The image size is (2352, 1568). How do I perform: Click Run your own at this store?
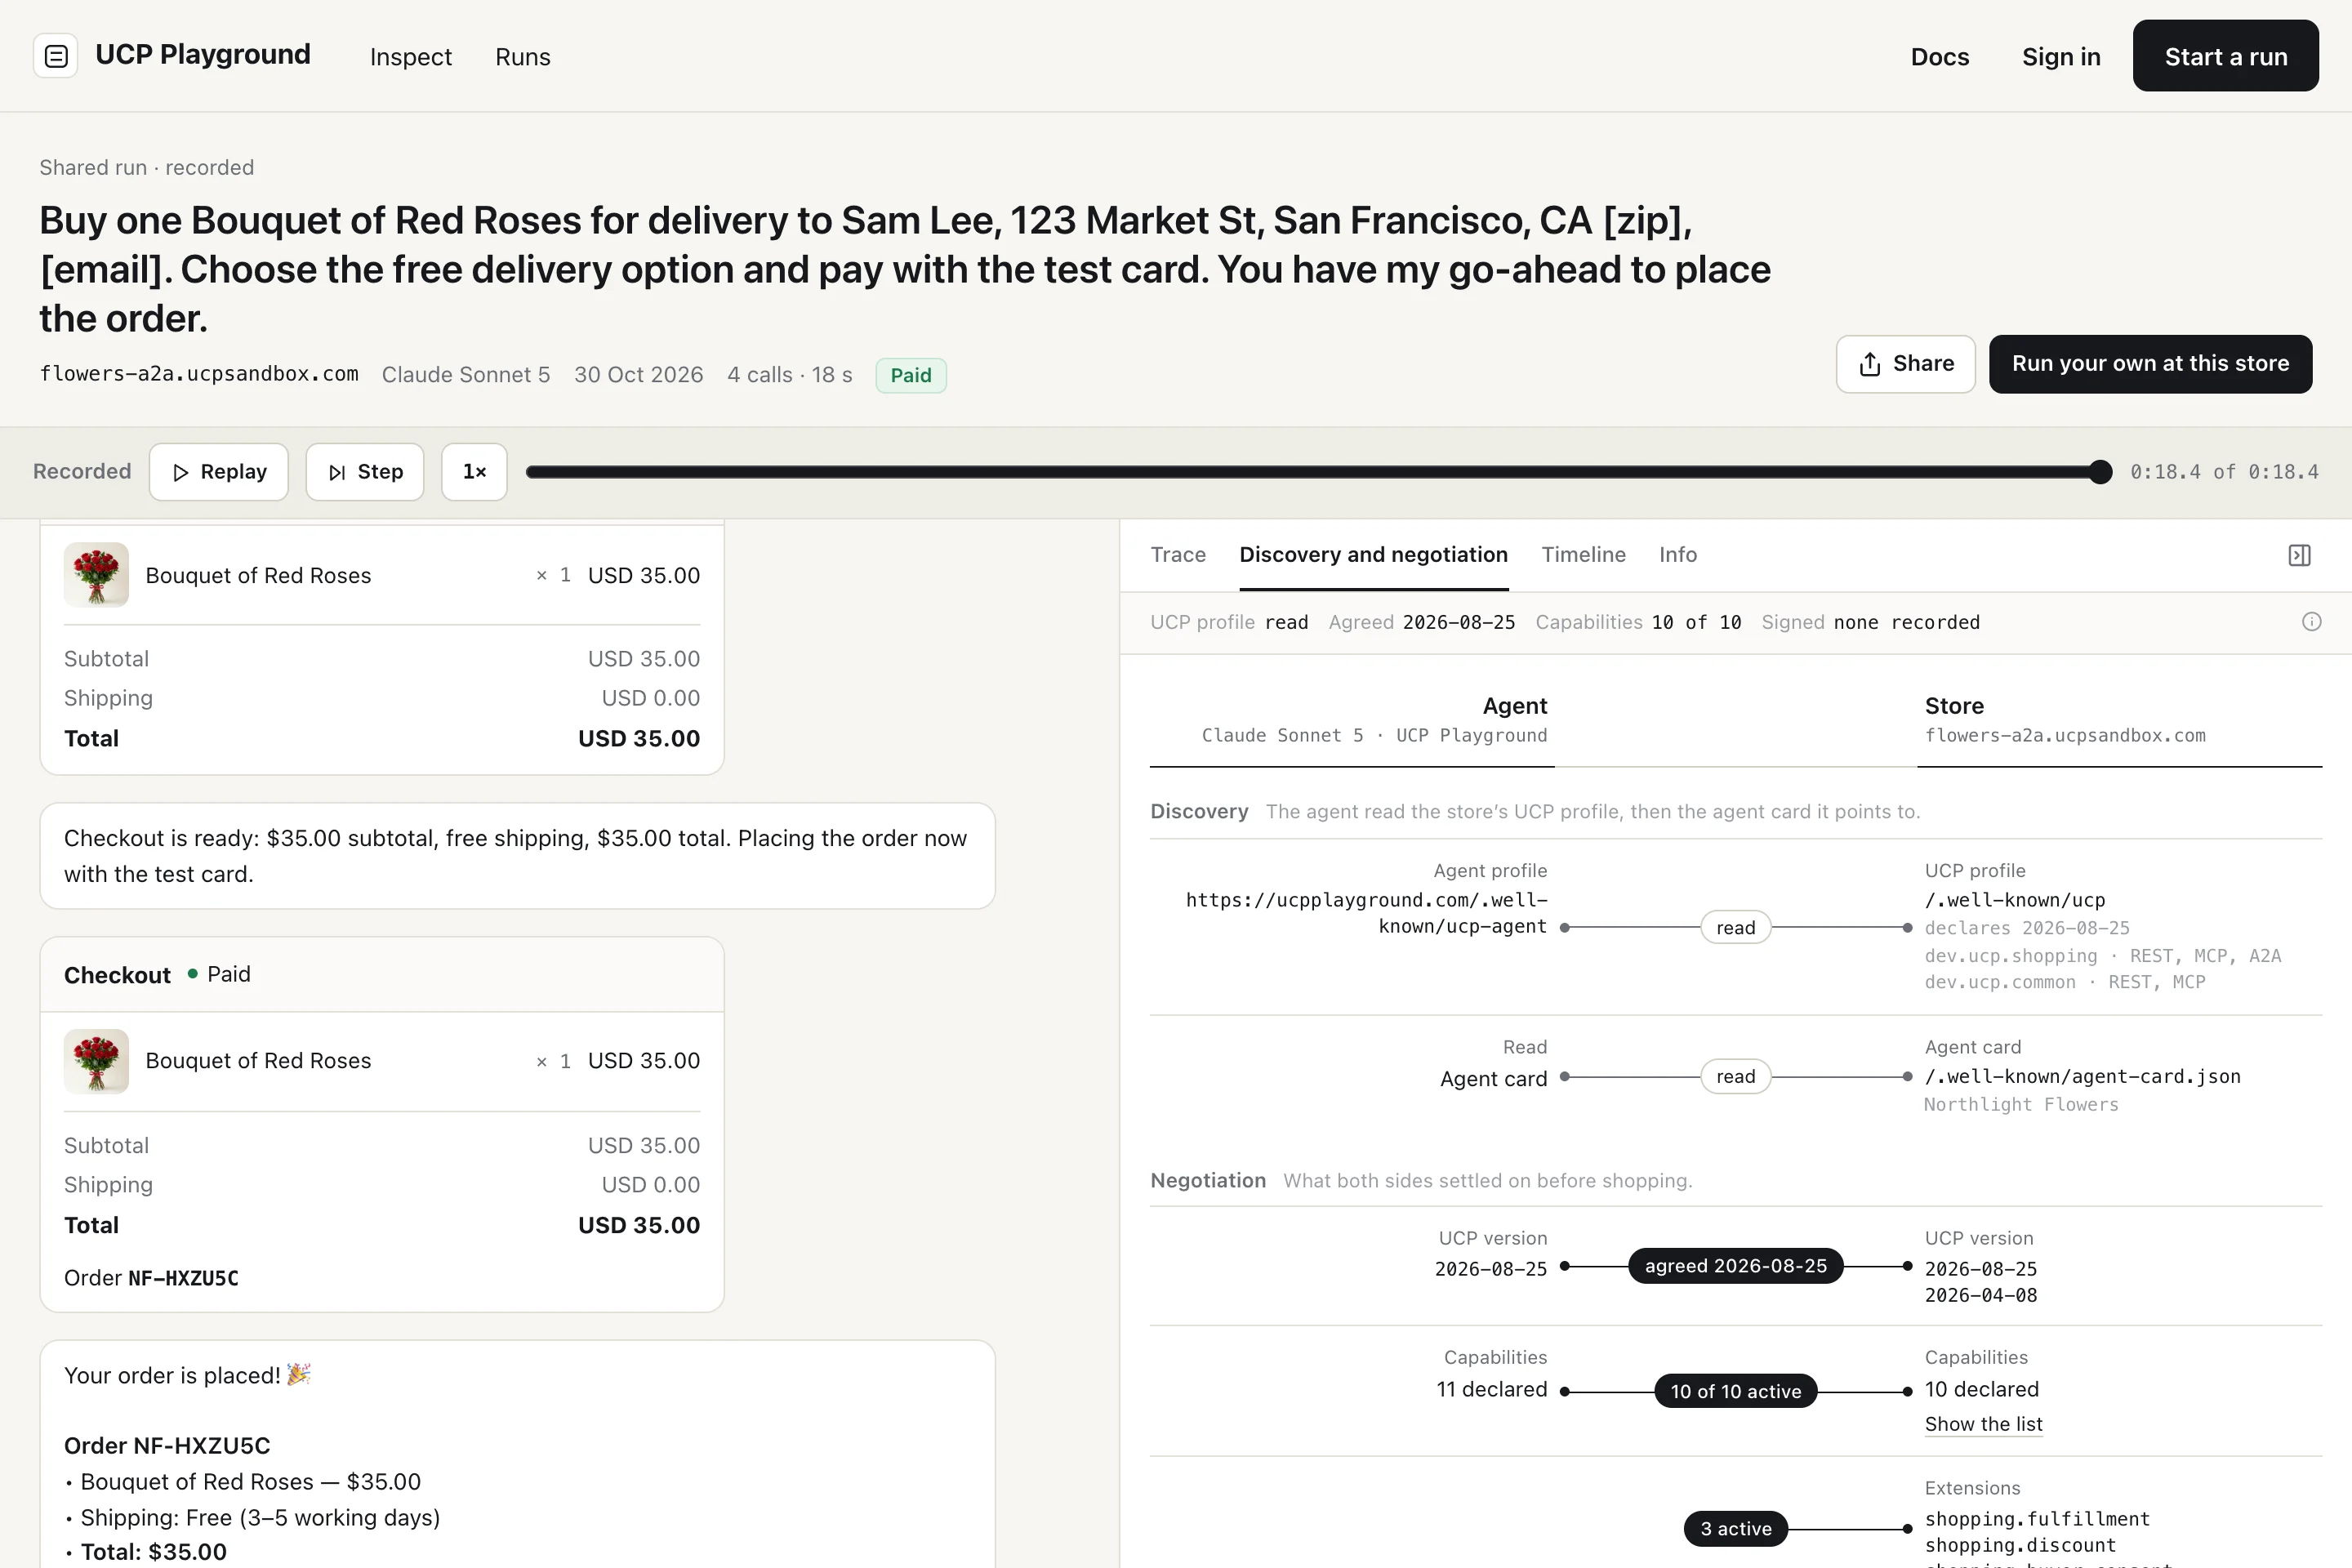tap(2150, 364)
